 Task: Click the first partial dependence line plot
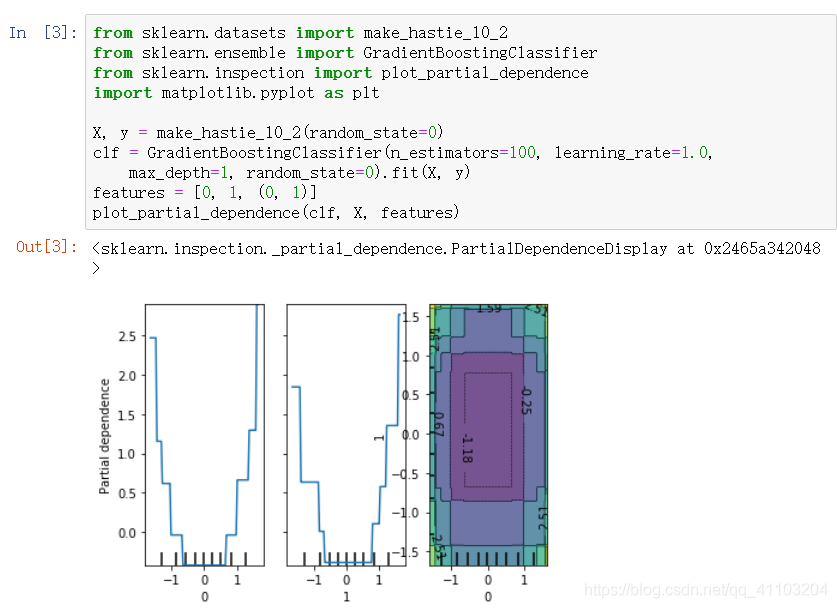click(204, 435)
